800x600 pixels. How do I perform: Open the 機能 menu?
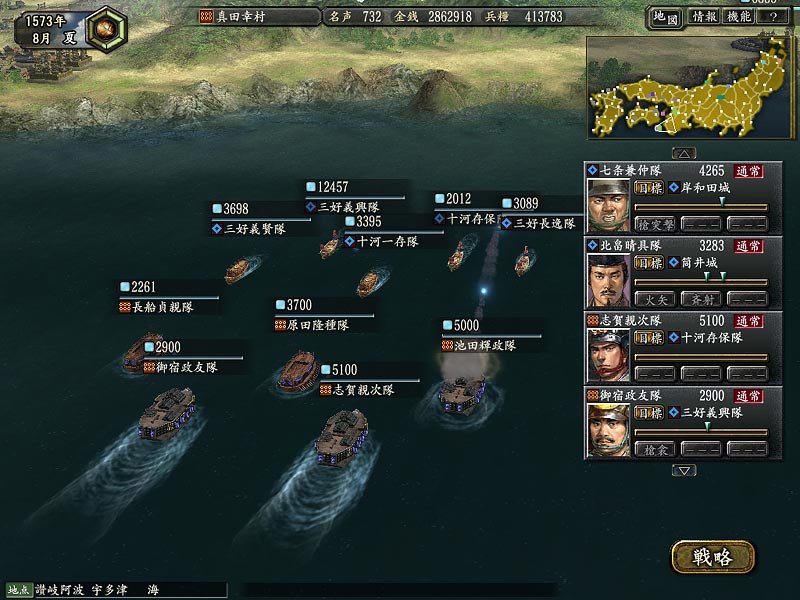click(x=739, y=17)
